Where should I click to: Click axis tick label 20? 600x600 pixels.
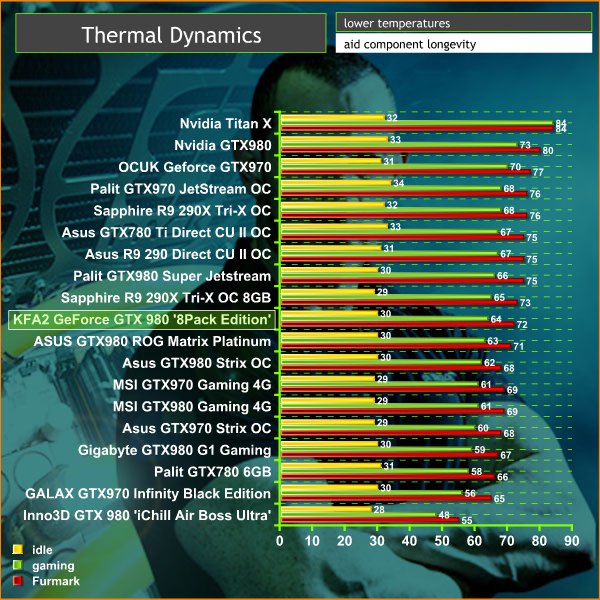pos(344,541)
